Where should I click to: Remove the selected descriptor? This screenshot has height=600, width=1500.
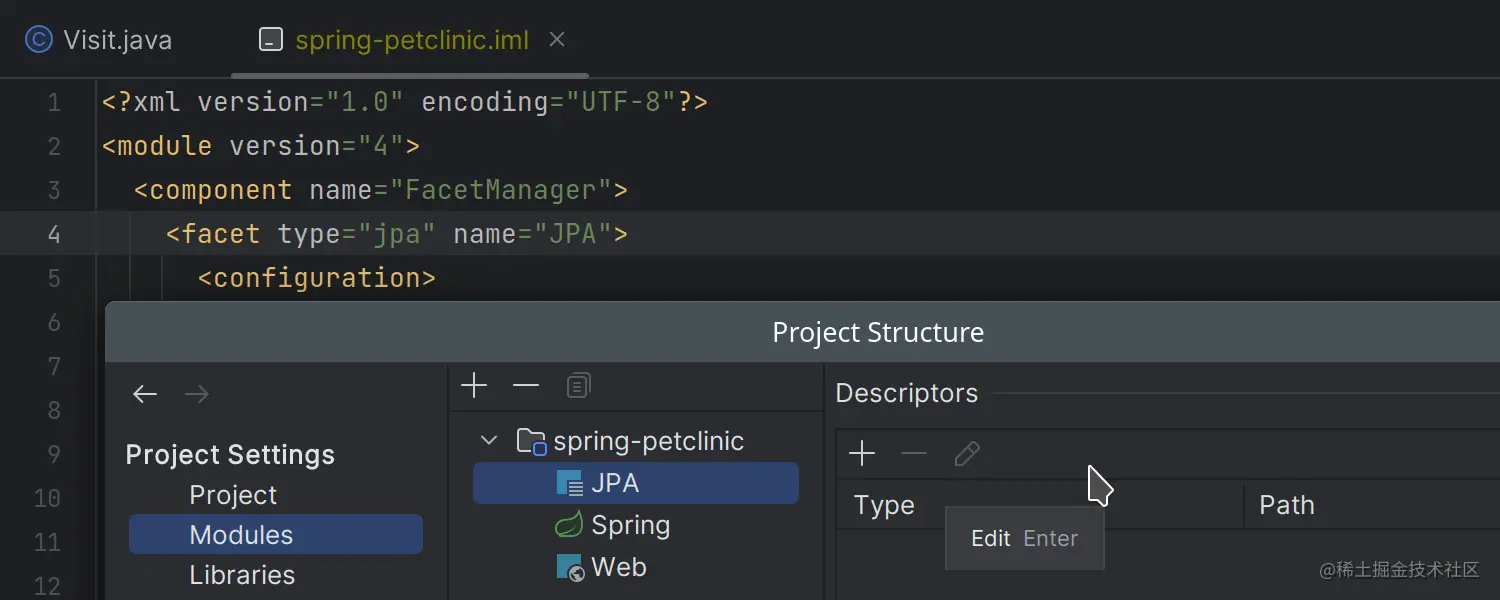(914, 455)
